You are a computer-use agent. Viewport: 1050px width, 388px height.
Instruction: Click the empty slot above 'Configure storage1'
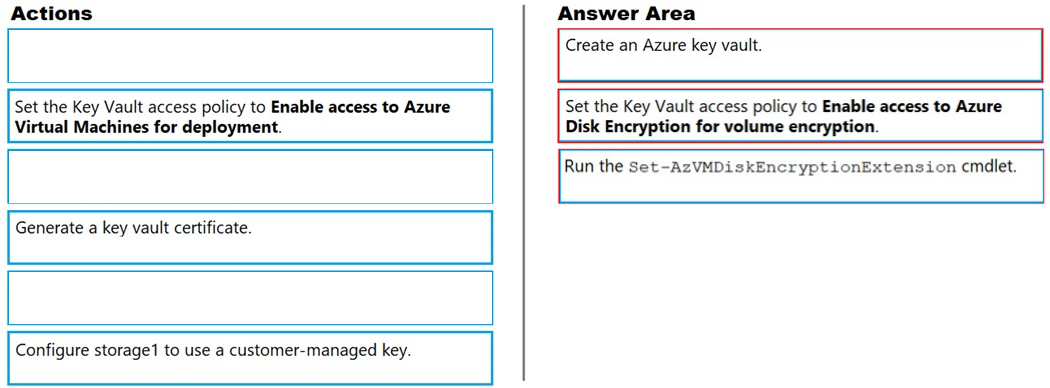click(250, 298)
